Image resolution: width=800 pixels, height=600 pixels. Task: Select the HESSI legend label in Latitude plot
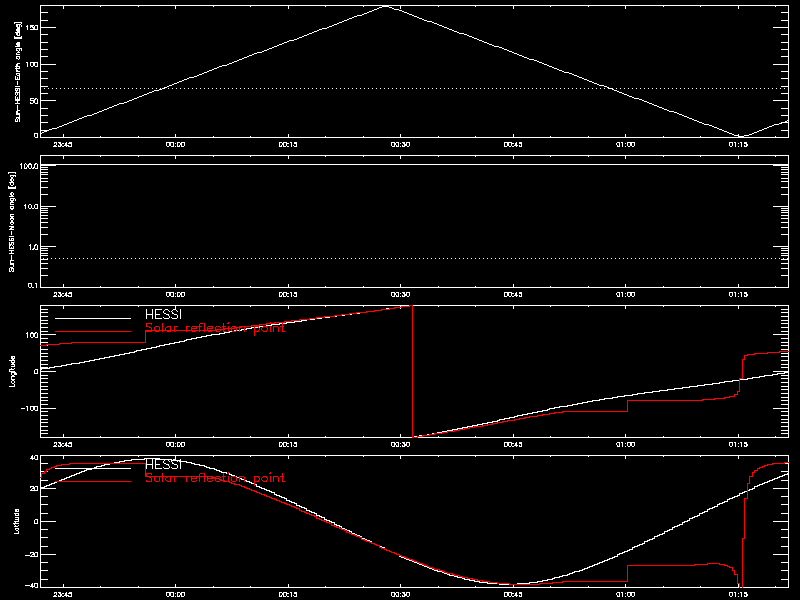163,464
